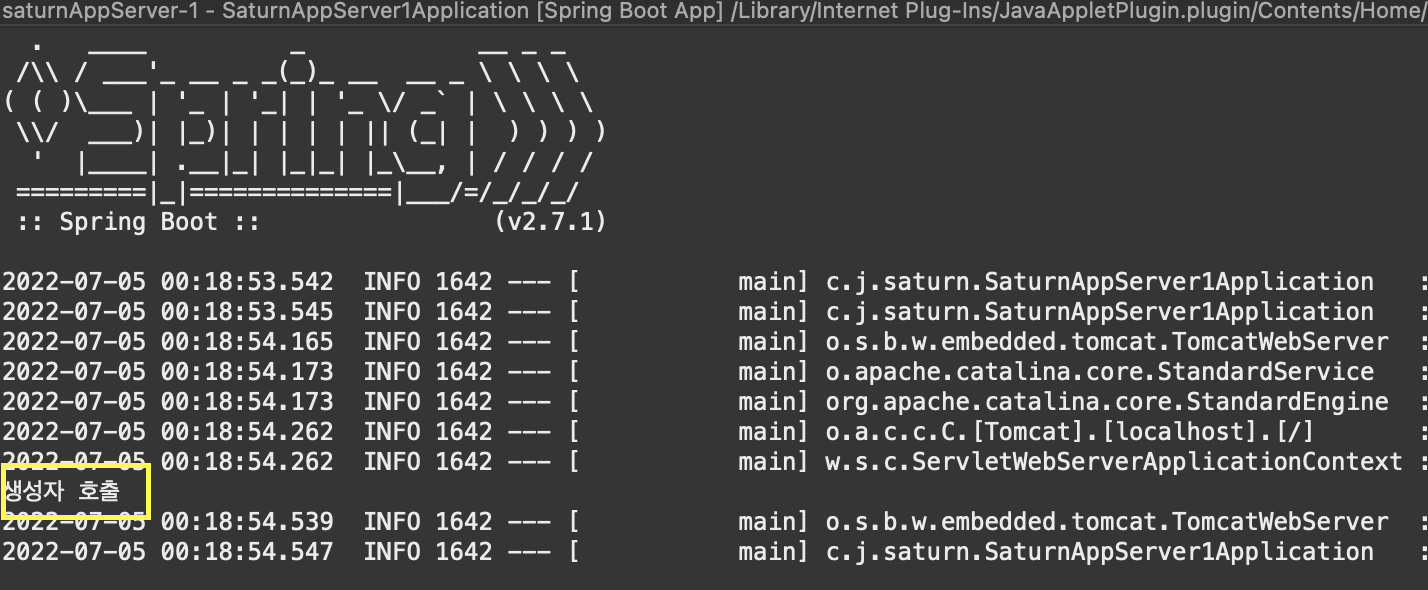This screenshot has height=590, width=1428.
Task: Click the ":: Spring Boot ::" banner label
Action: [x=138, y=221]
